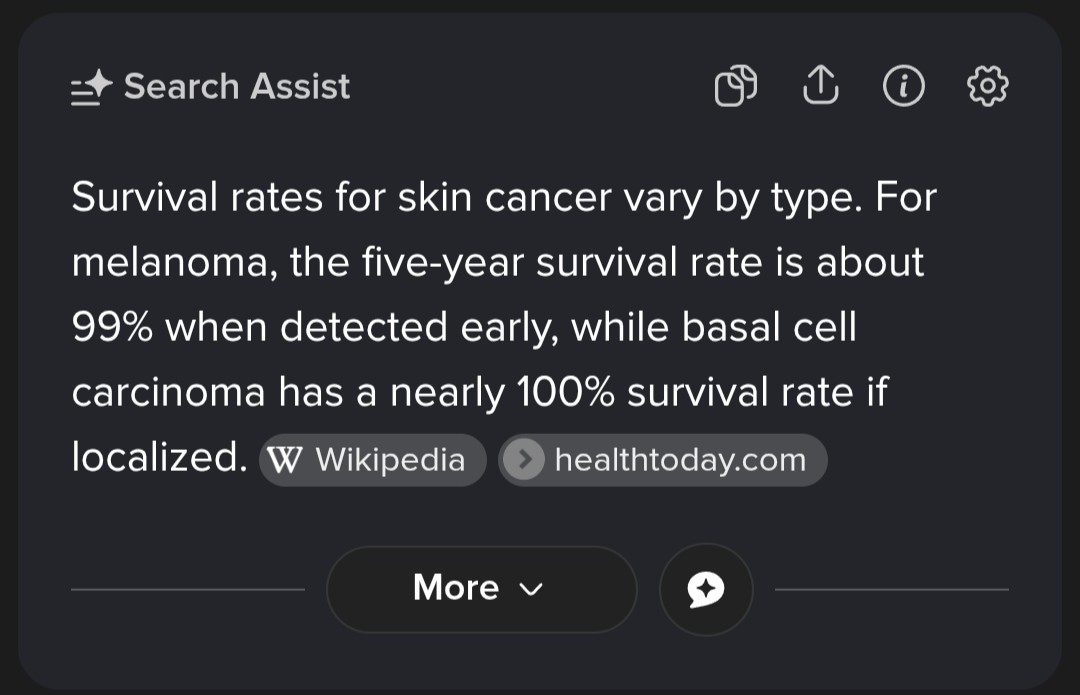Viewport: 1080px width, 695px height.
Task: Click the arrow icon beside healthtoday.com
Action: [x=523, y=460]
